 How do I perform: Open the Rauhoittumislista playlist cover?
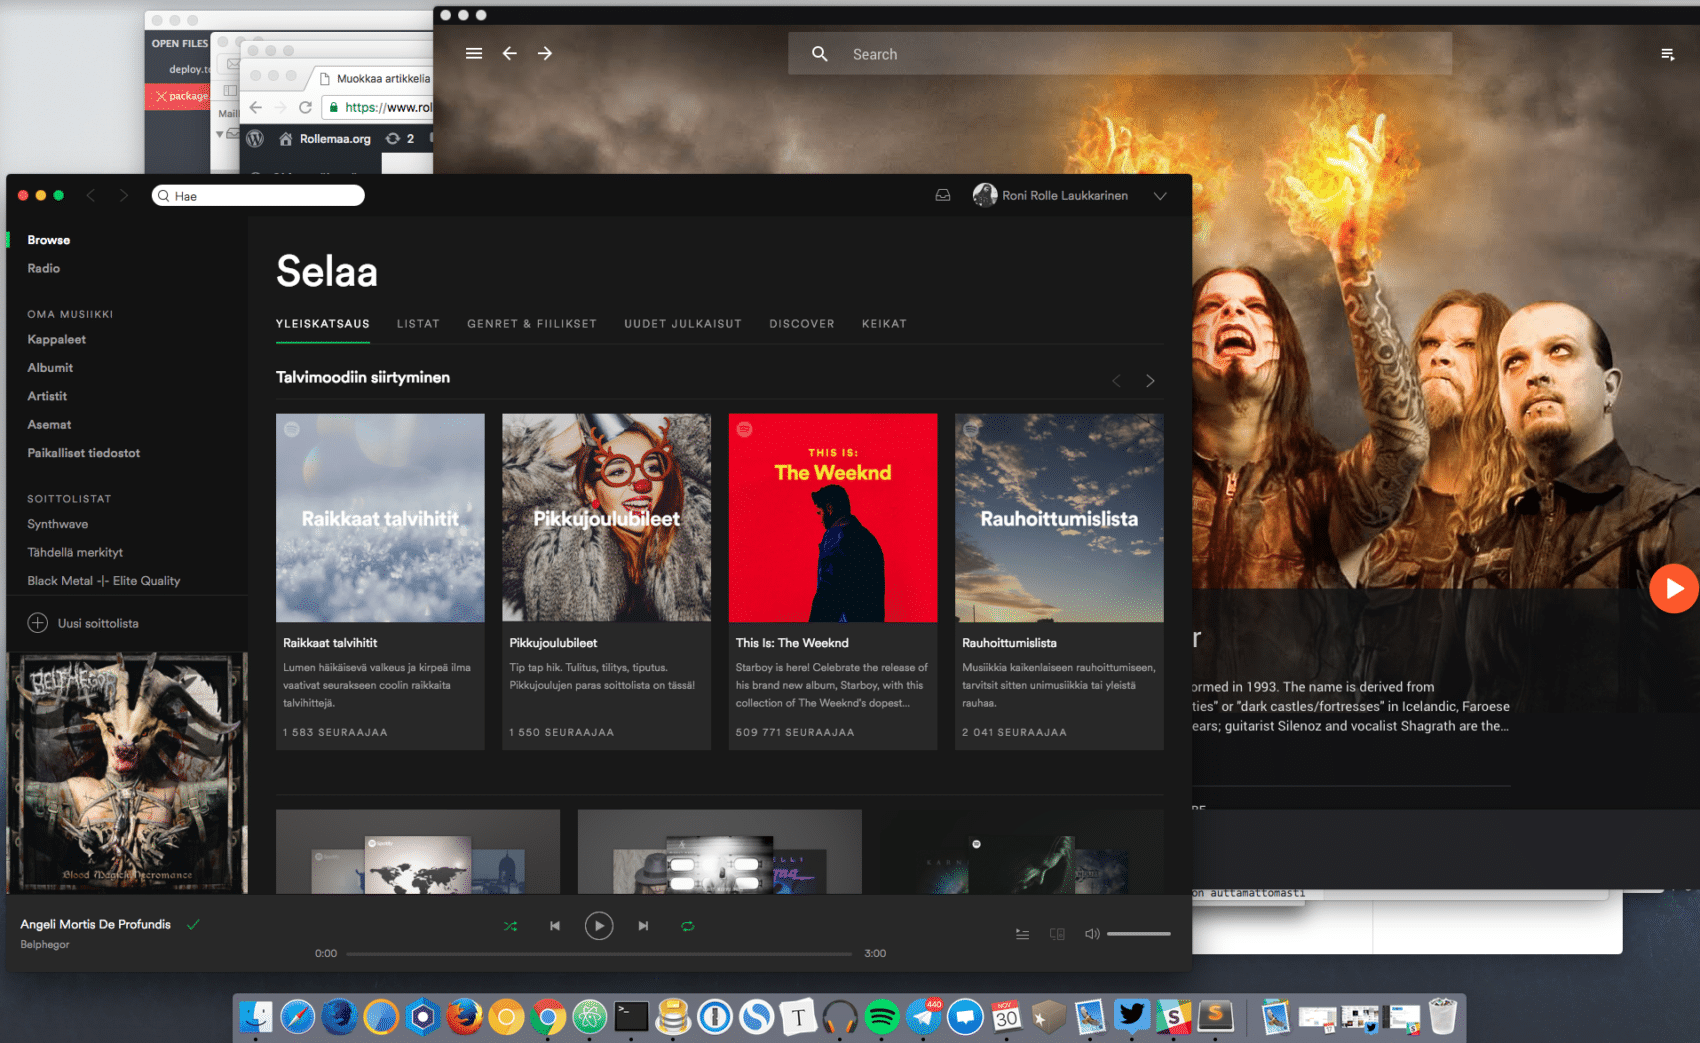coord(1059,518)
